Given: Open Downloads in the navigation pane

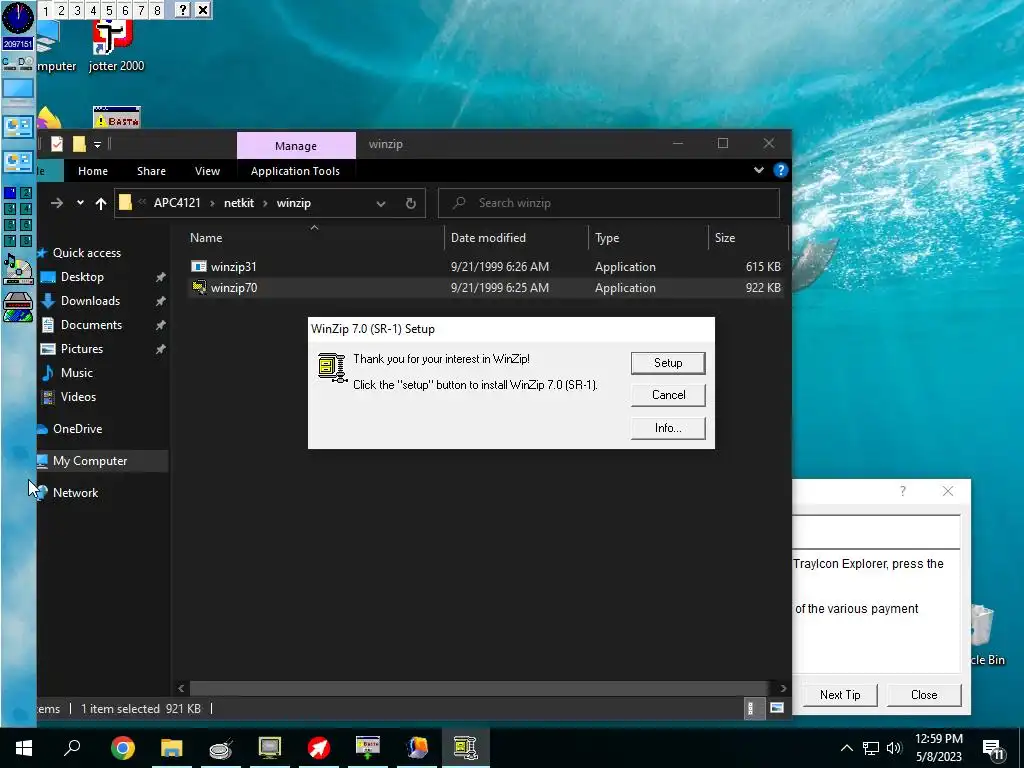Looking at the screenshot, I should (x=90, y=301).
